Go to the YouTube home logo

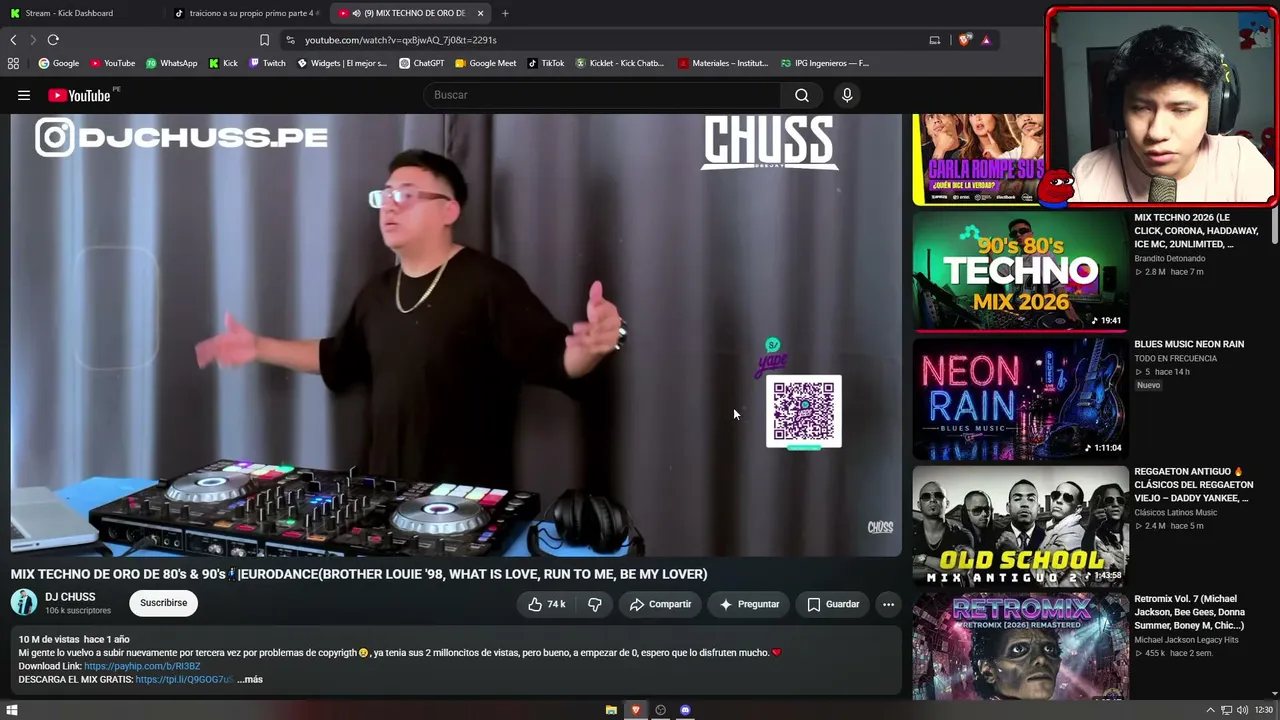pos(79,95)
